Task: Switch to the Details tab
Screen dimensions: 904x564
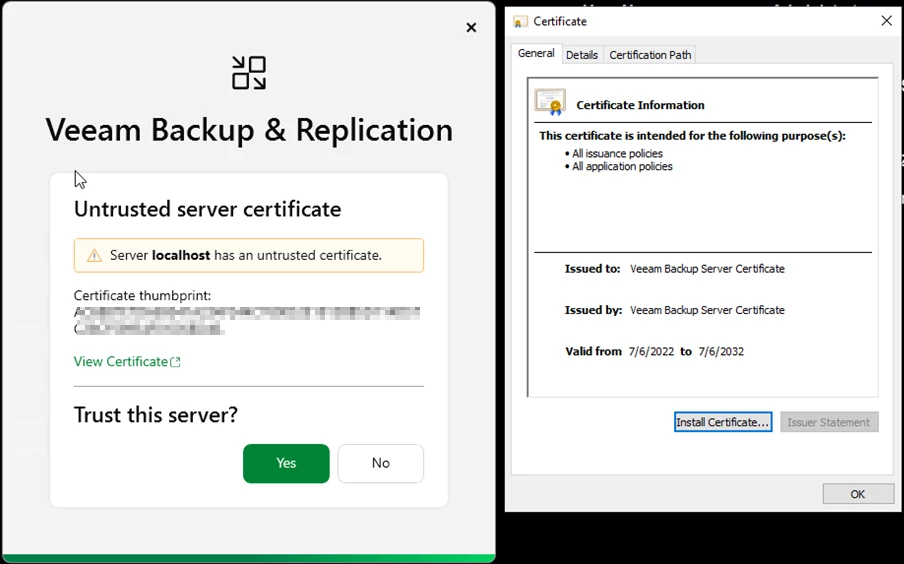Action: 582,55
